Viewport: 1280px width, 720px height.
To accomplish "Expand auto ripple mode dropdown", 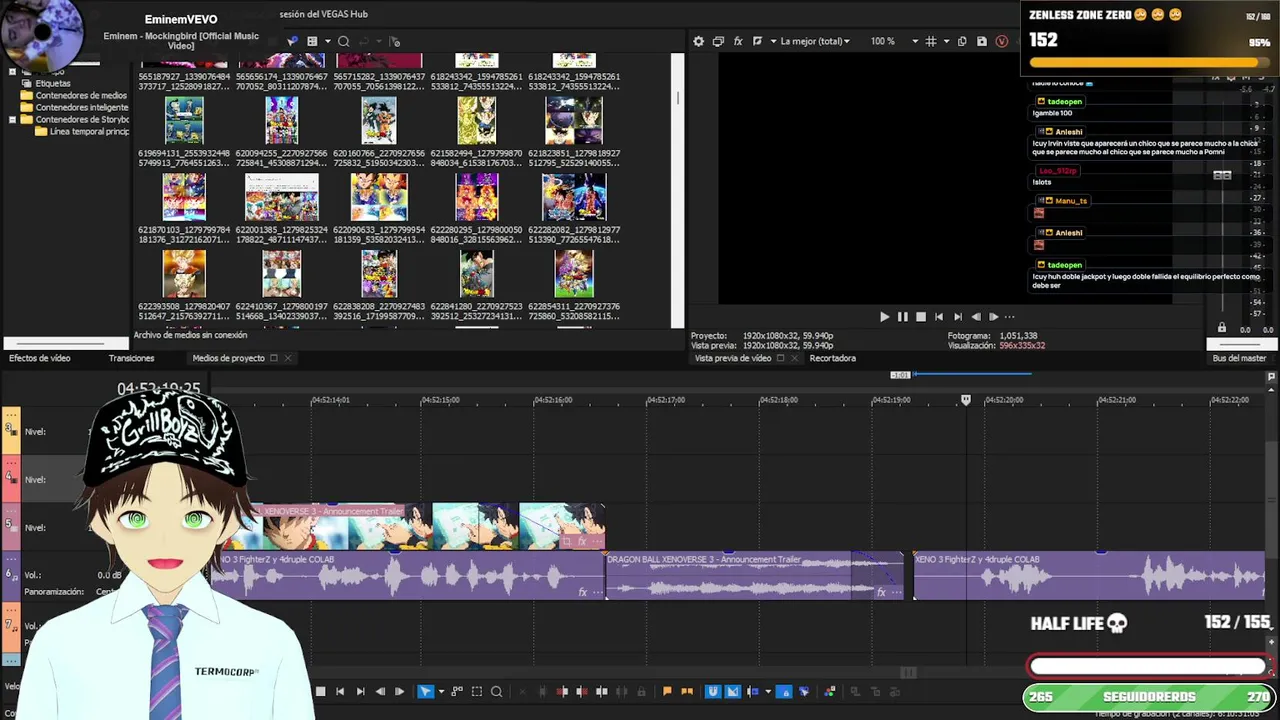I will 768,691.
